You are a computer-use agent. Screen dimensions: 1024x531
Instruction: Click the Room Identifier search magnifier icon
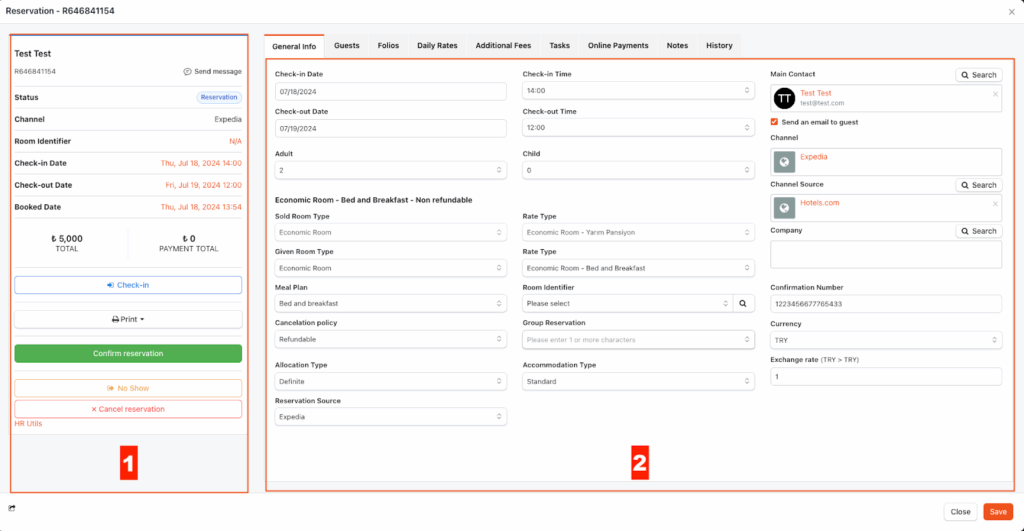pyautogui.click(x=743, y=303)
